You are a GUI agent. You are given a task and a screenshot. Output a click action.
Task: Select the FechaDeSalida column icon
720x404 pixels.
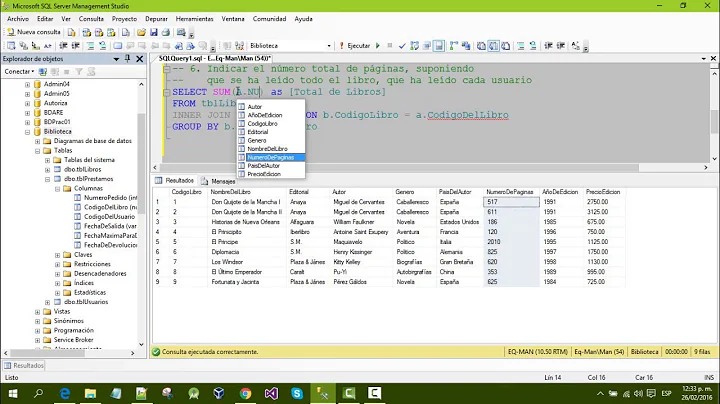(77, 226)
